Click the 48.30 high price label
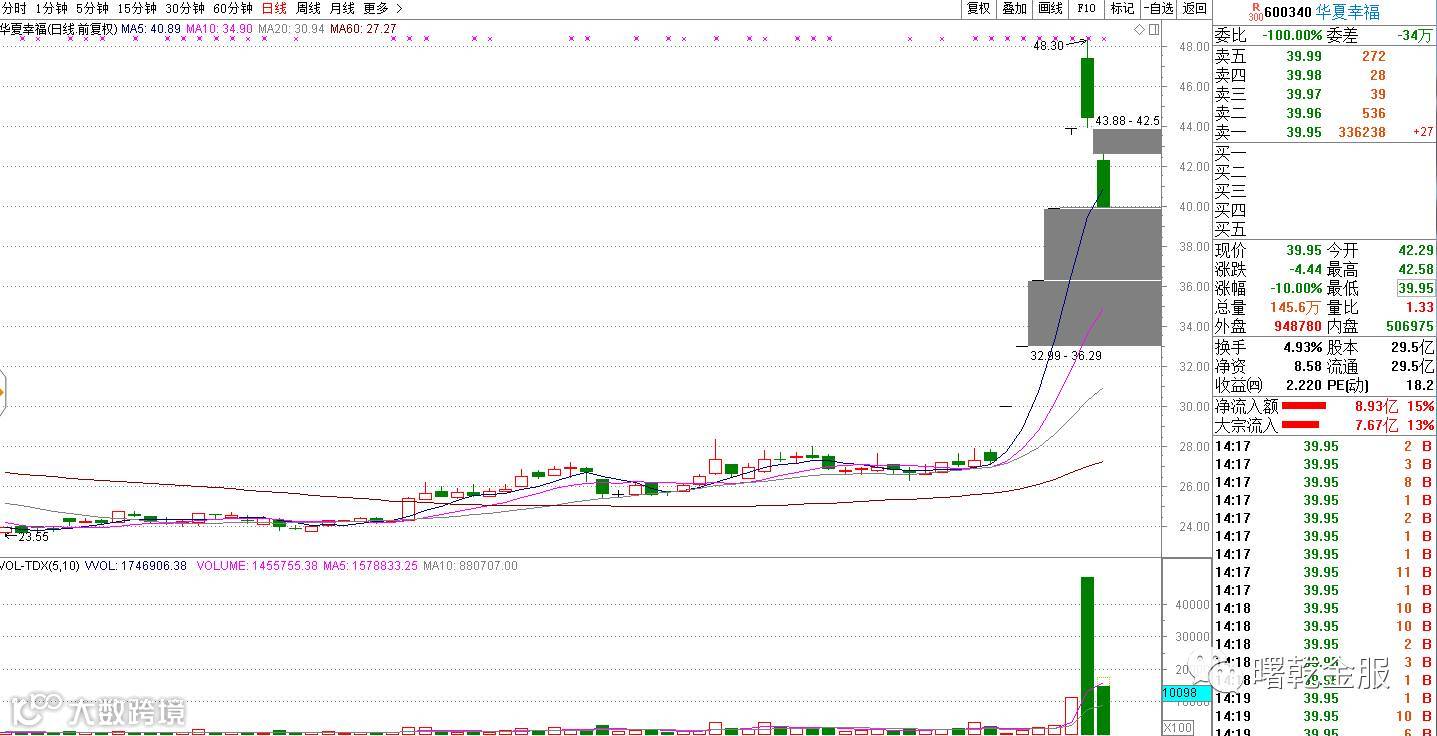 click(1048, 46)
